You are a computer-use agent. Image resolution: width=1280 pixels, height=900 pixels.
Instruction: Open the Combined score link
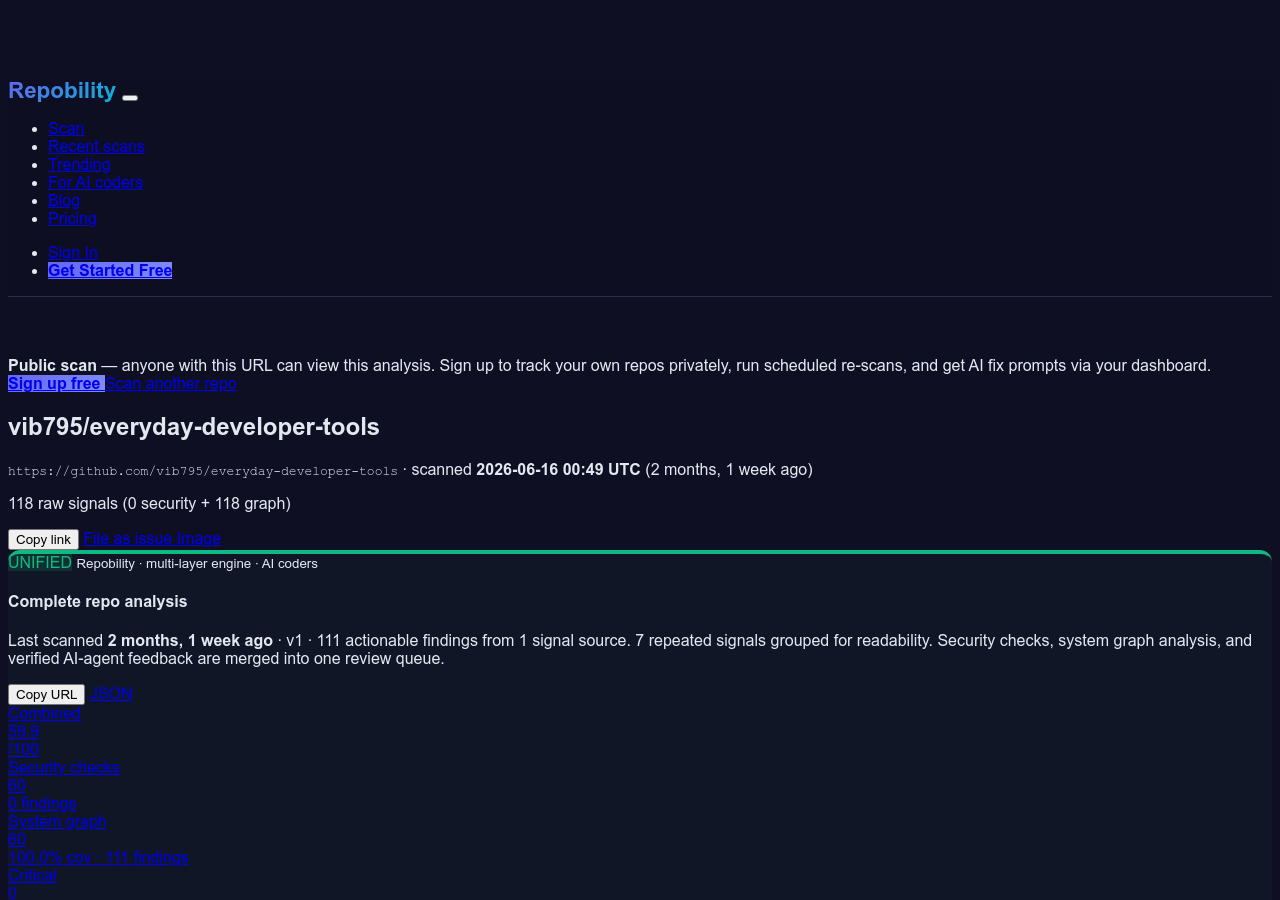[44, 731]
